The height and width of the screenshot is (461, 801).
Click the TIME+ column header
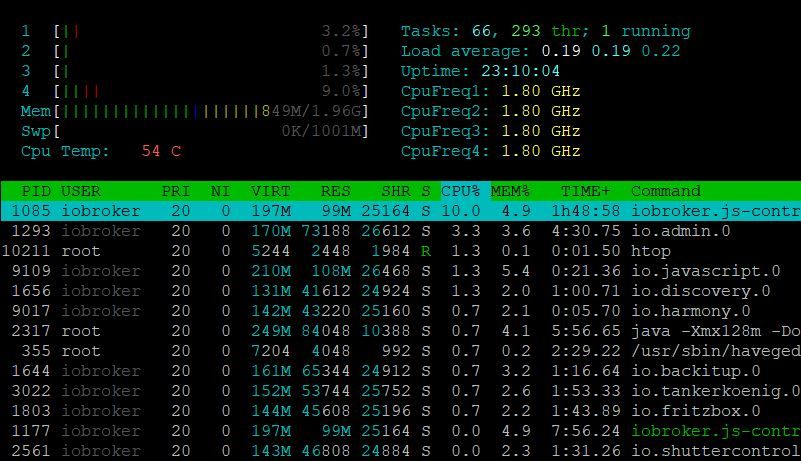tap(585, 191)
